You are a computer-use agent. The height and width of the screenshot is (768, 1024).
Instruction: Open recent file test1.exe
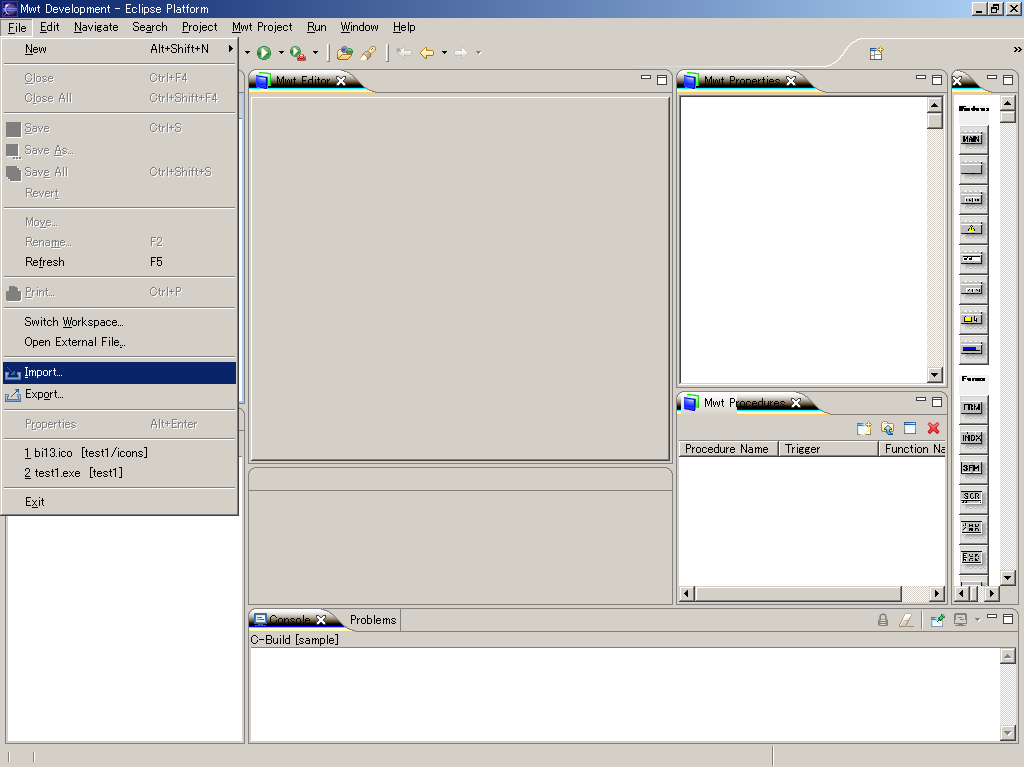click(120, 473)
